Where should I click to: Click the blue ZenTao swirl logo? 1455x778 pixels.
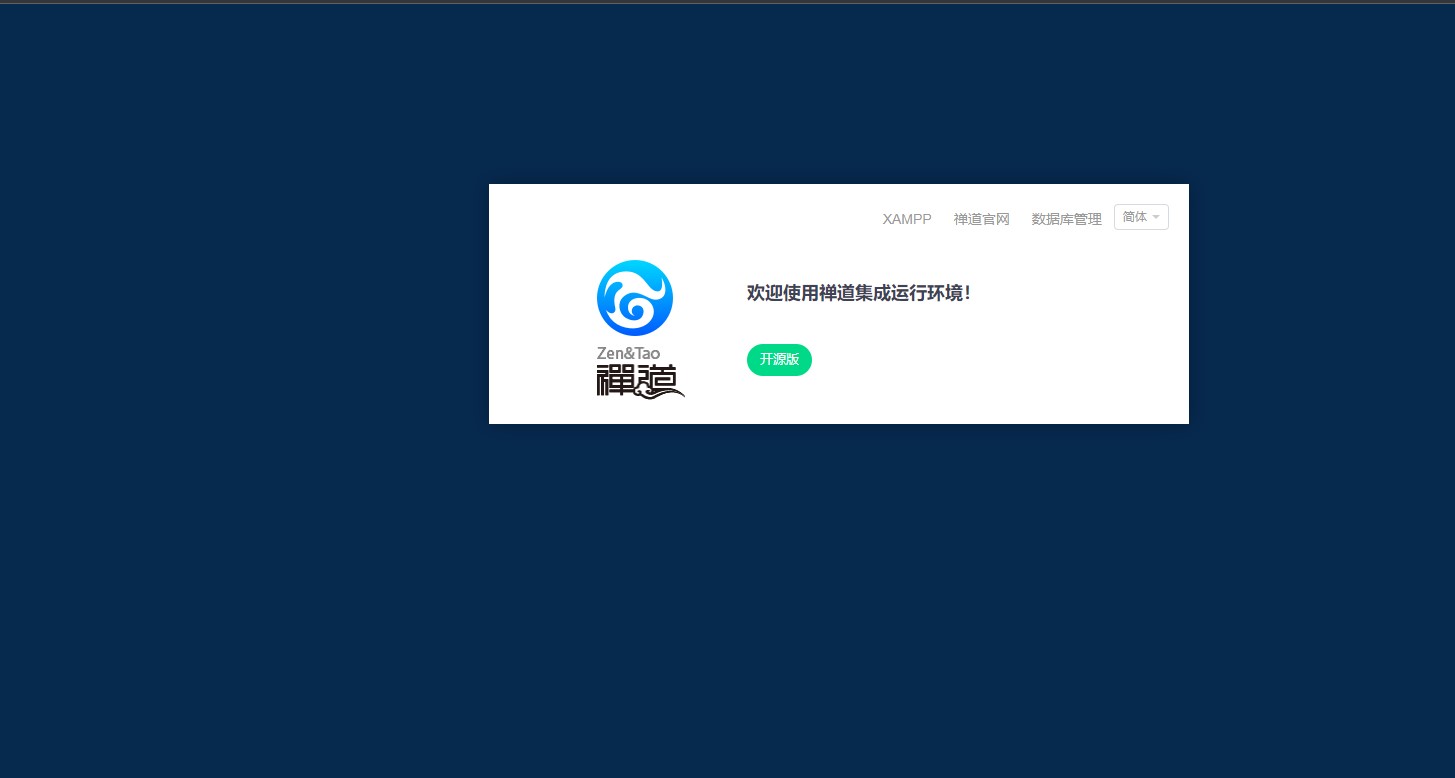(x=635, y=298)
